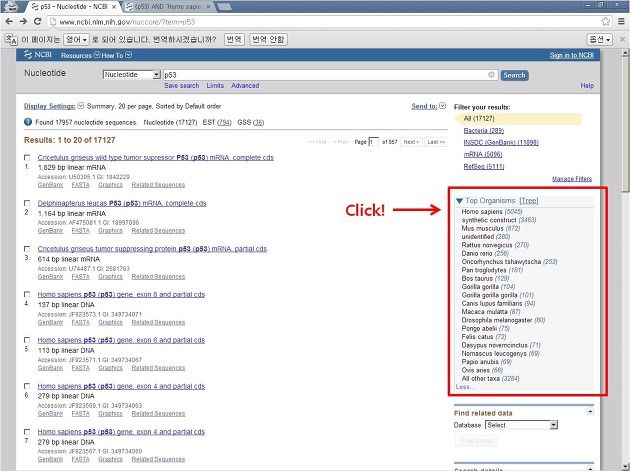The image size is (630, 472).
Task: Open the translation language dropdown
Action: click(x=76, y=39)
